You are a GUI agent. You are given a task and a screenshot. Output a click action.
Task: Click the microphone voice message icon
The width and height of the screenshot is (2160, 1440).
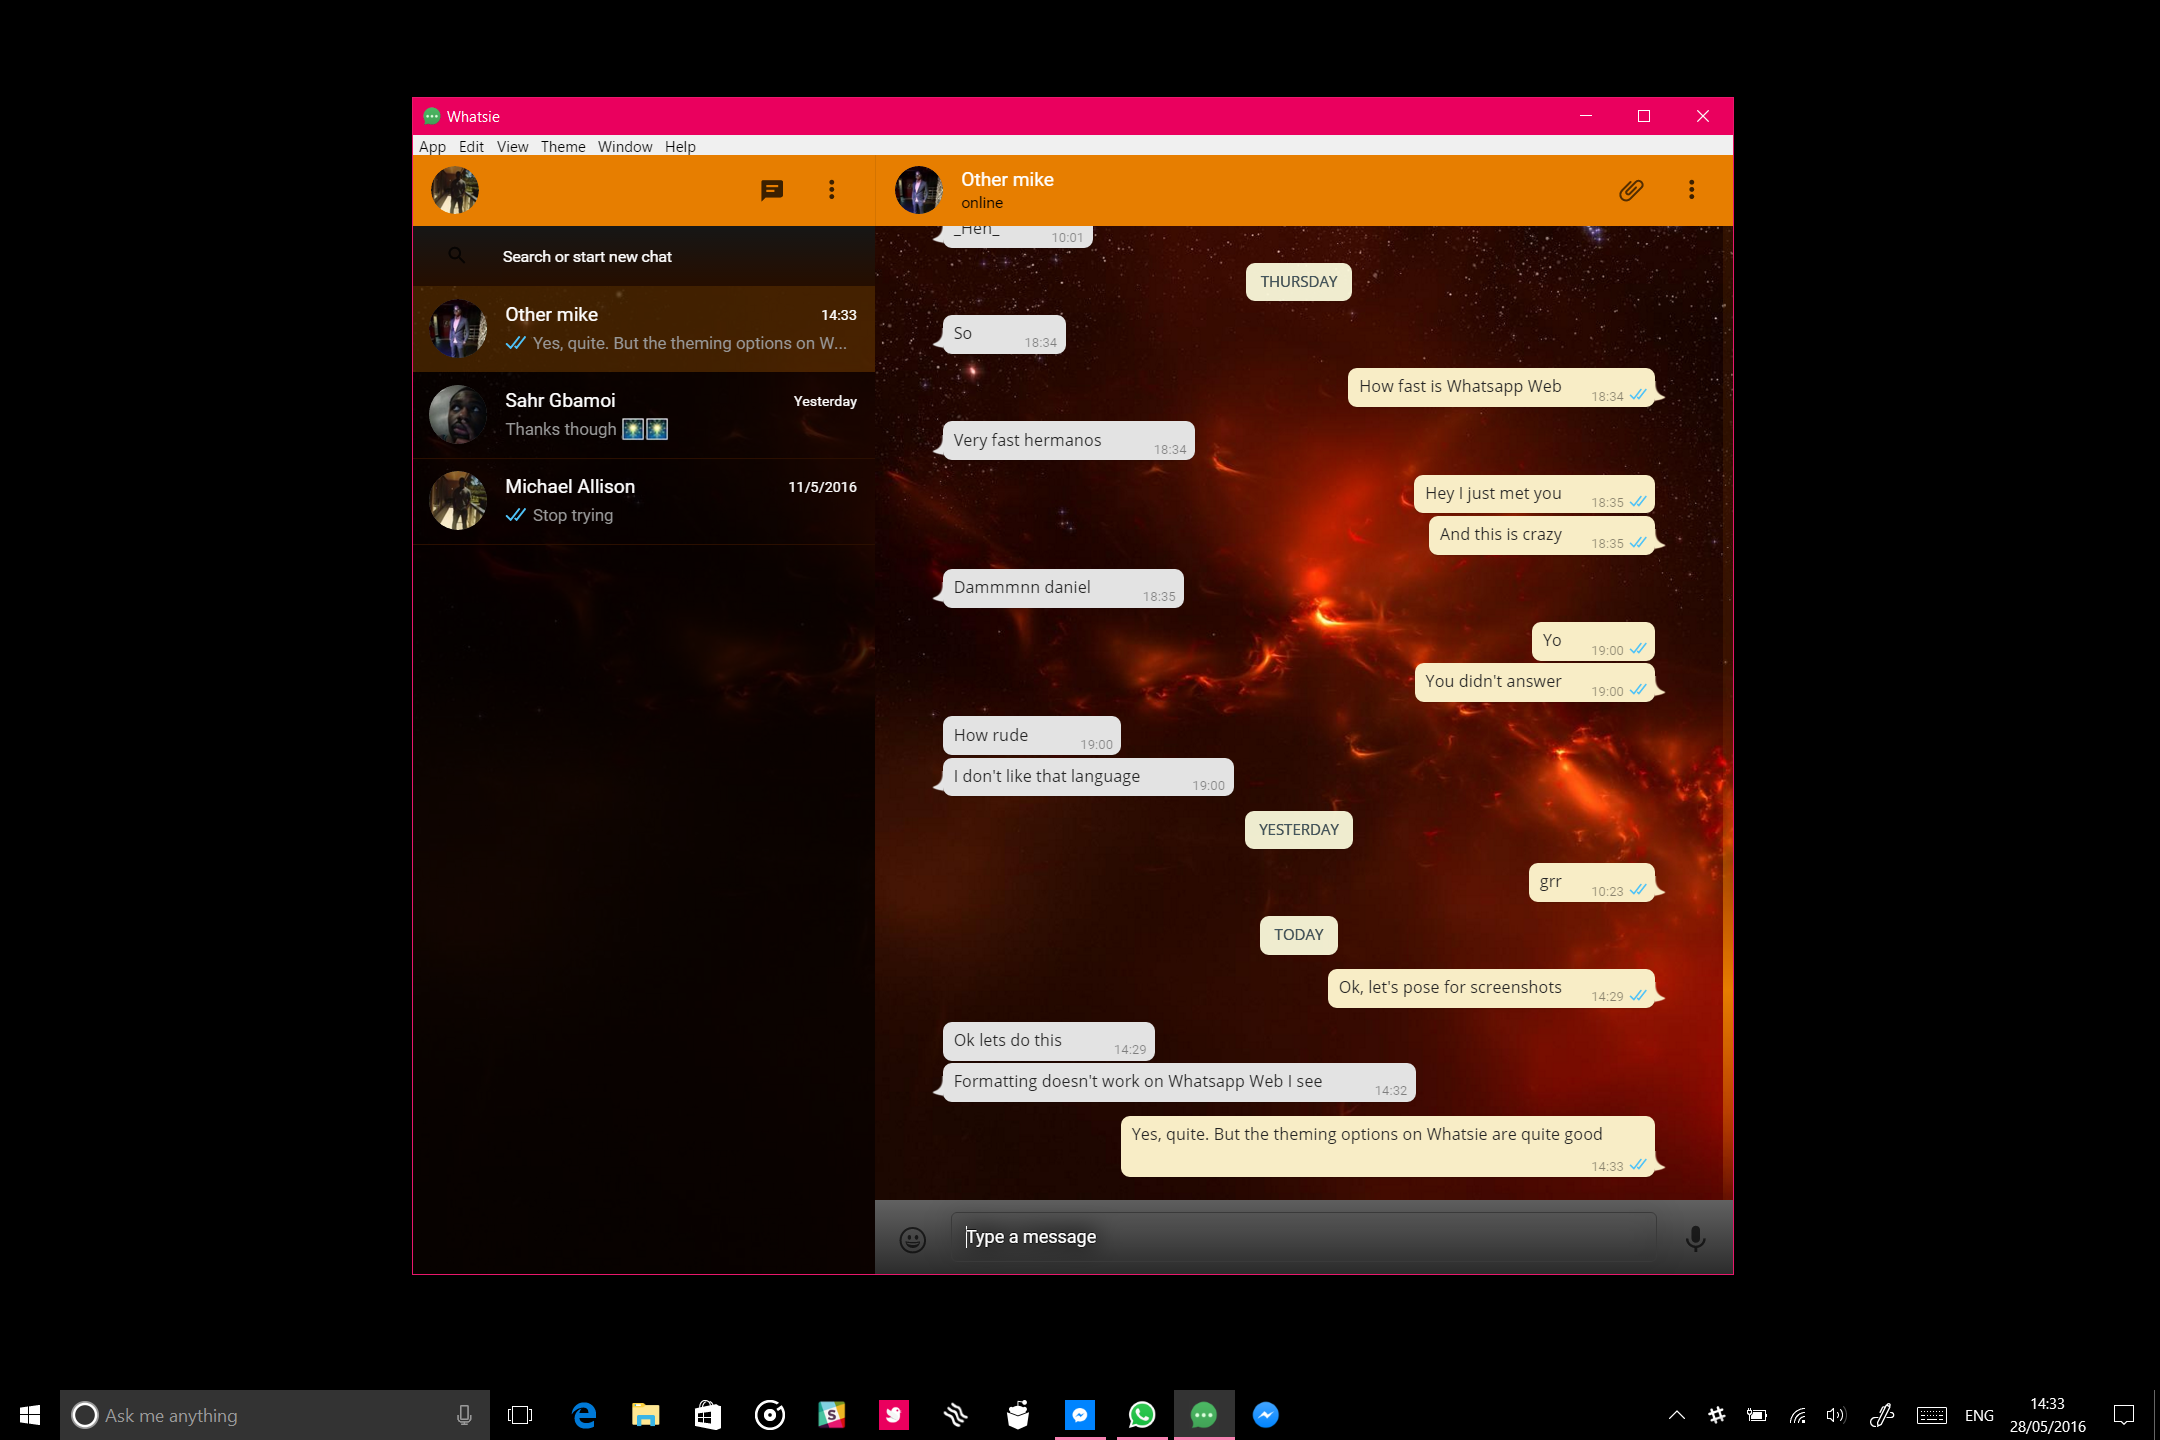tap(1695, 1239)
